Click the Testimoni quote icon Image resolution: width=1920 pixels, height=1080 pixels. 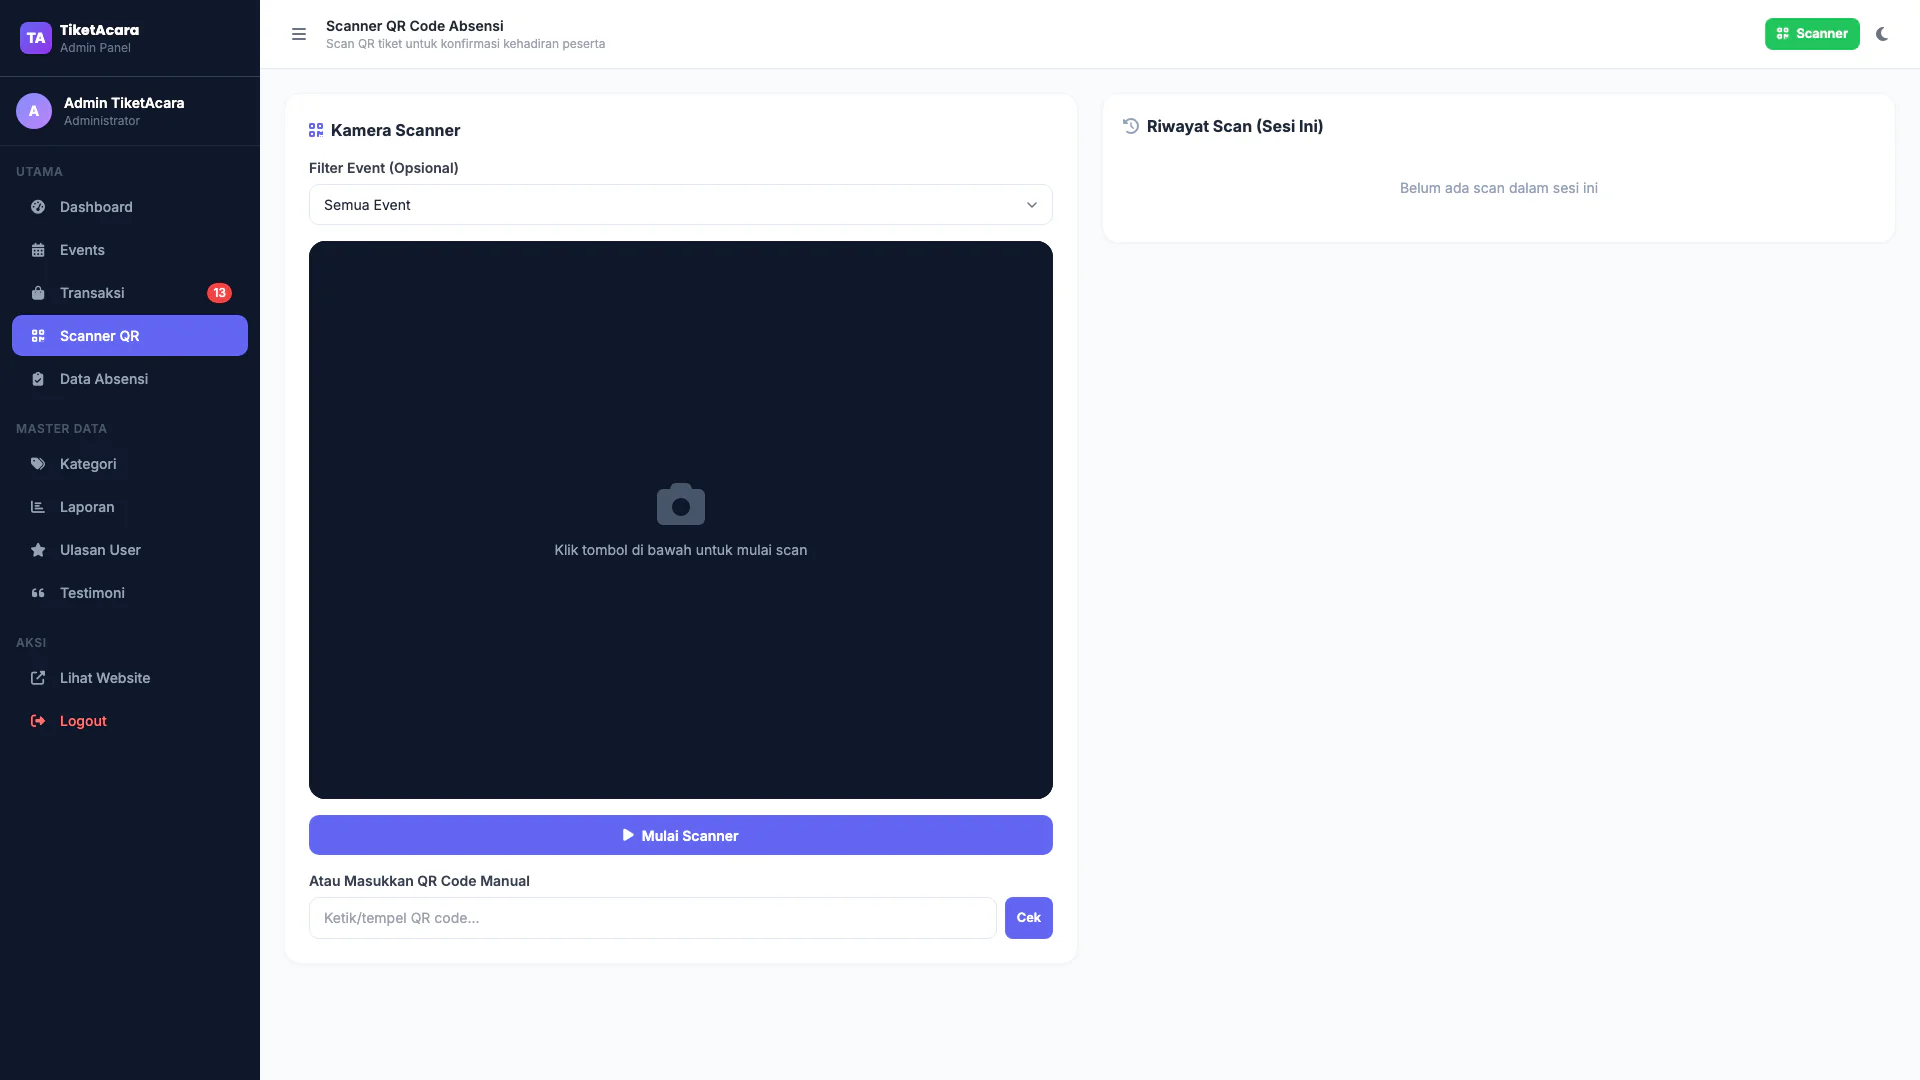pos(38,593)
